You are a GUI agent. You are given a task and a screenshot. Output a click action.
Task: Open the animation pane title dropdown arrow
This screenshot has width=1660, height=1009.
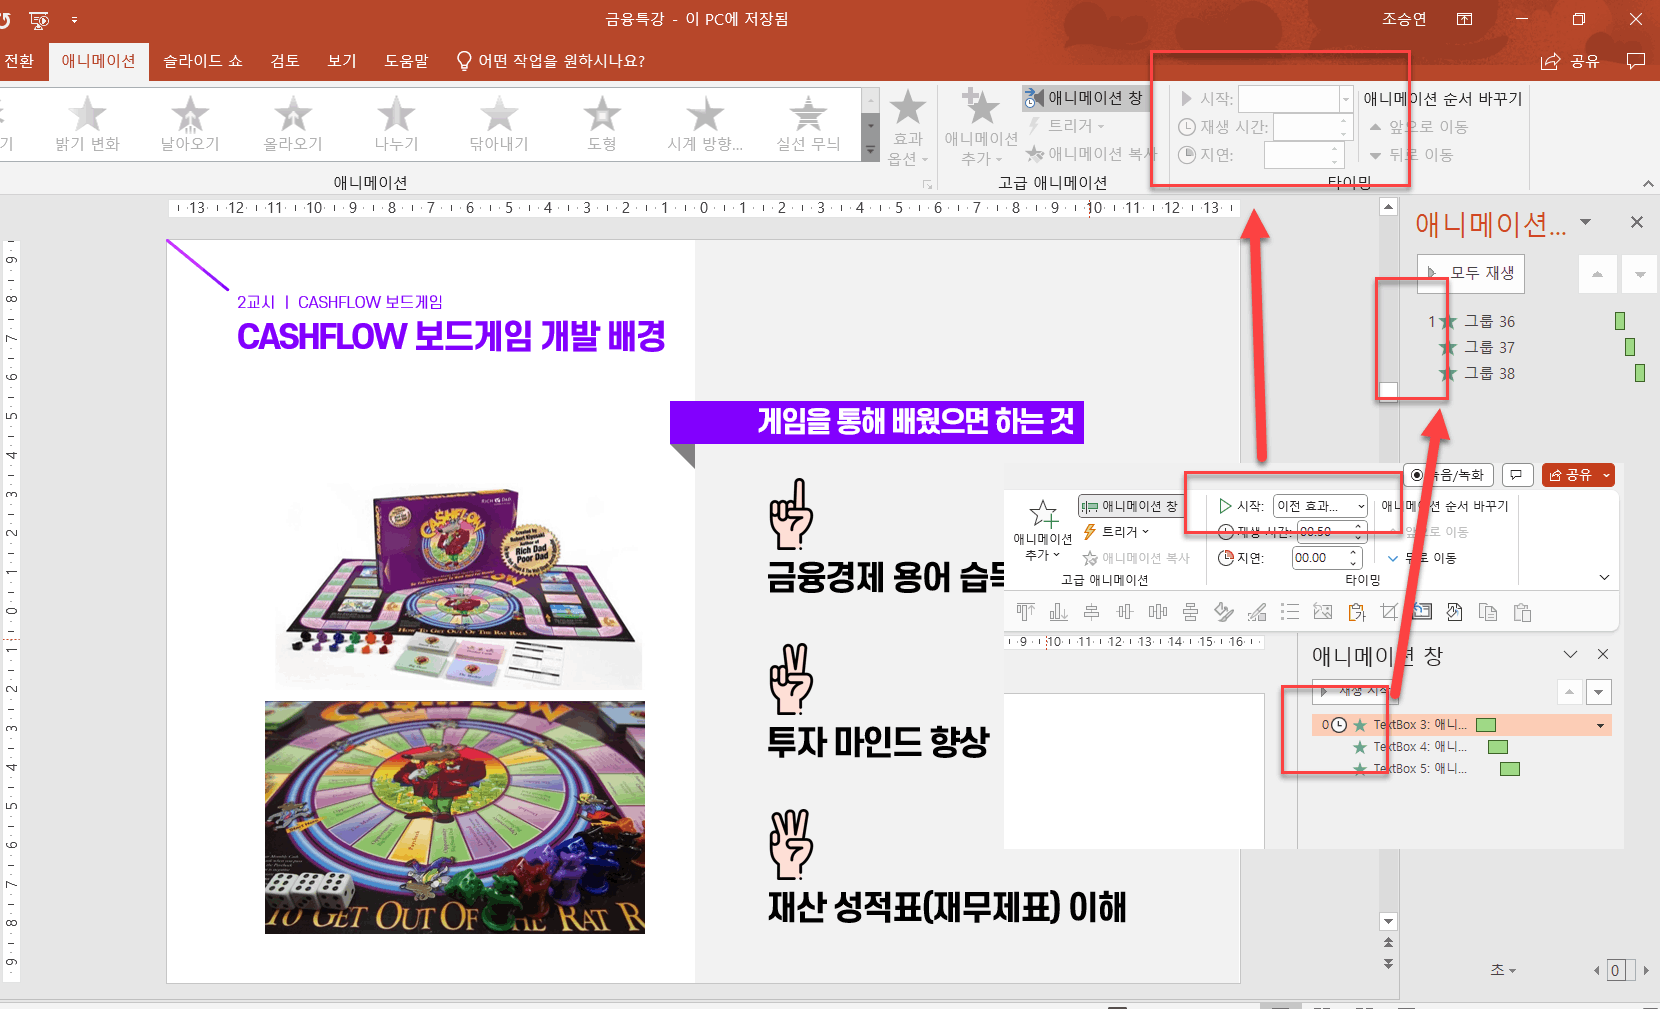click(x=1585, y=222)
